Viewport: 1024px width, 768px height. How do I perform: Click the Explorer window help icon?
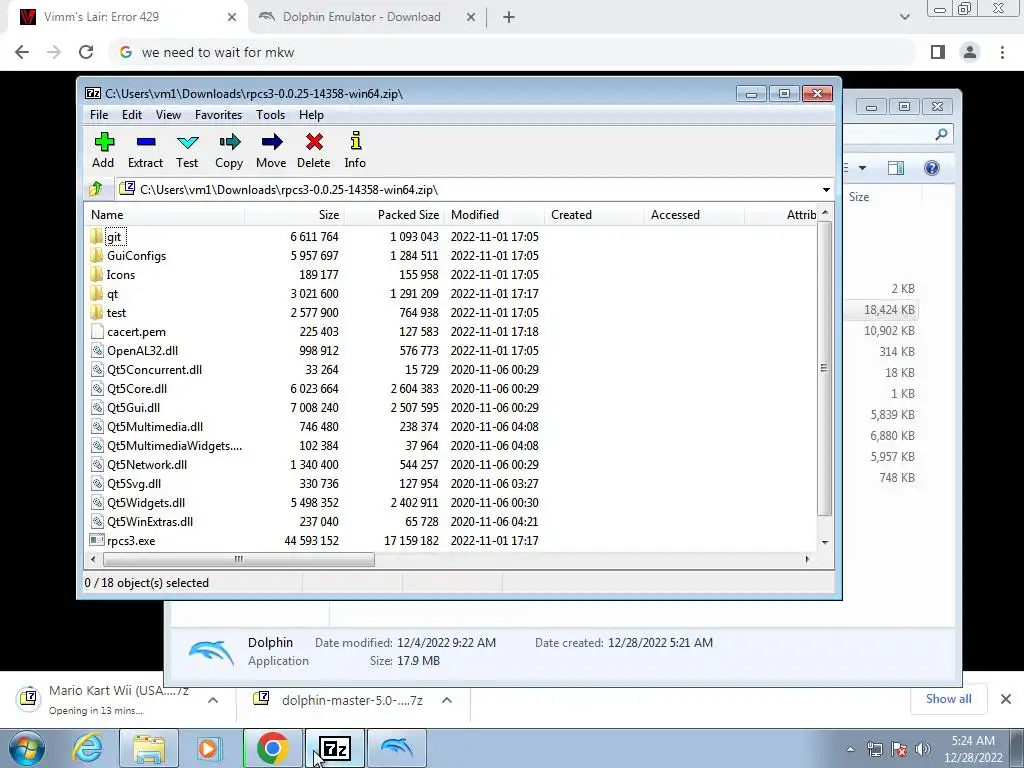(x=932, y=168)
